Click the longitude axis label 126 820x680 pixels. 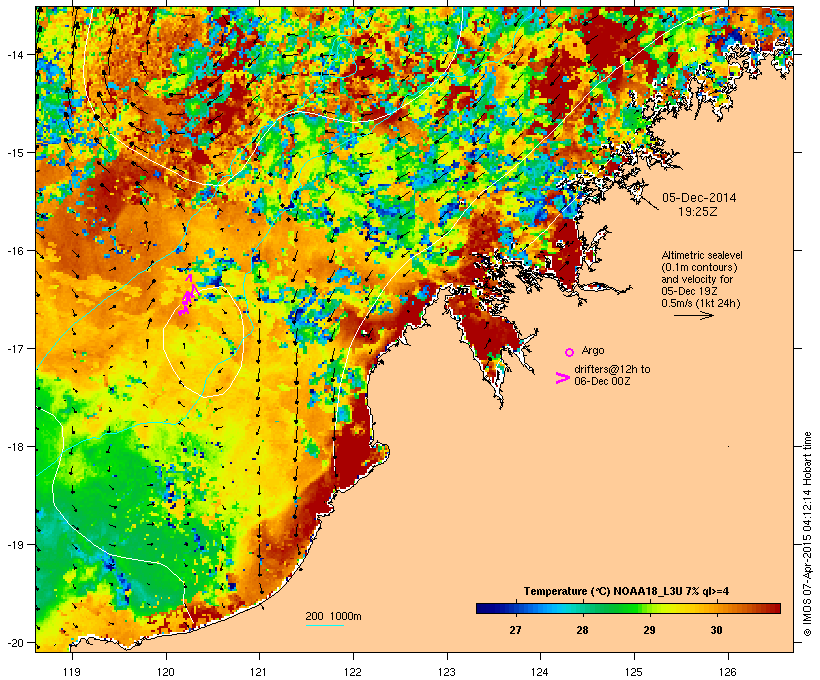pos(728,672)
